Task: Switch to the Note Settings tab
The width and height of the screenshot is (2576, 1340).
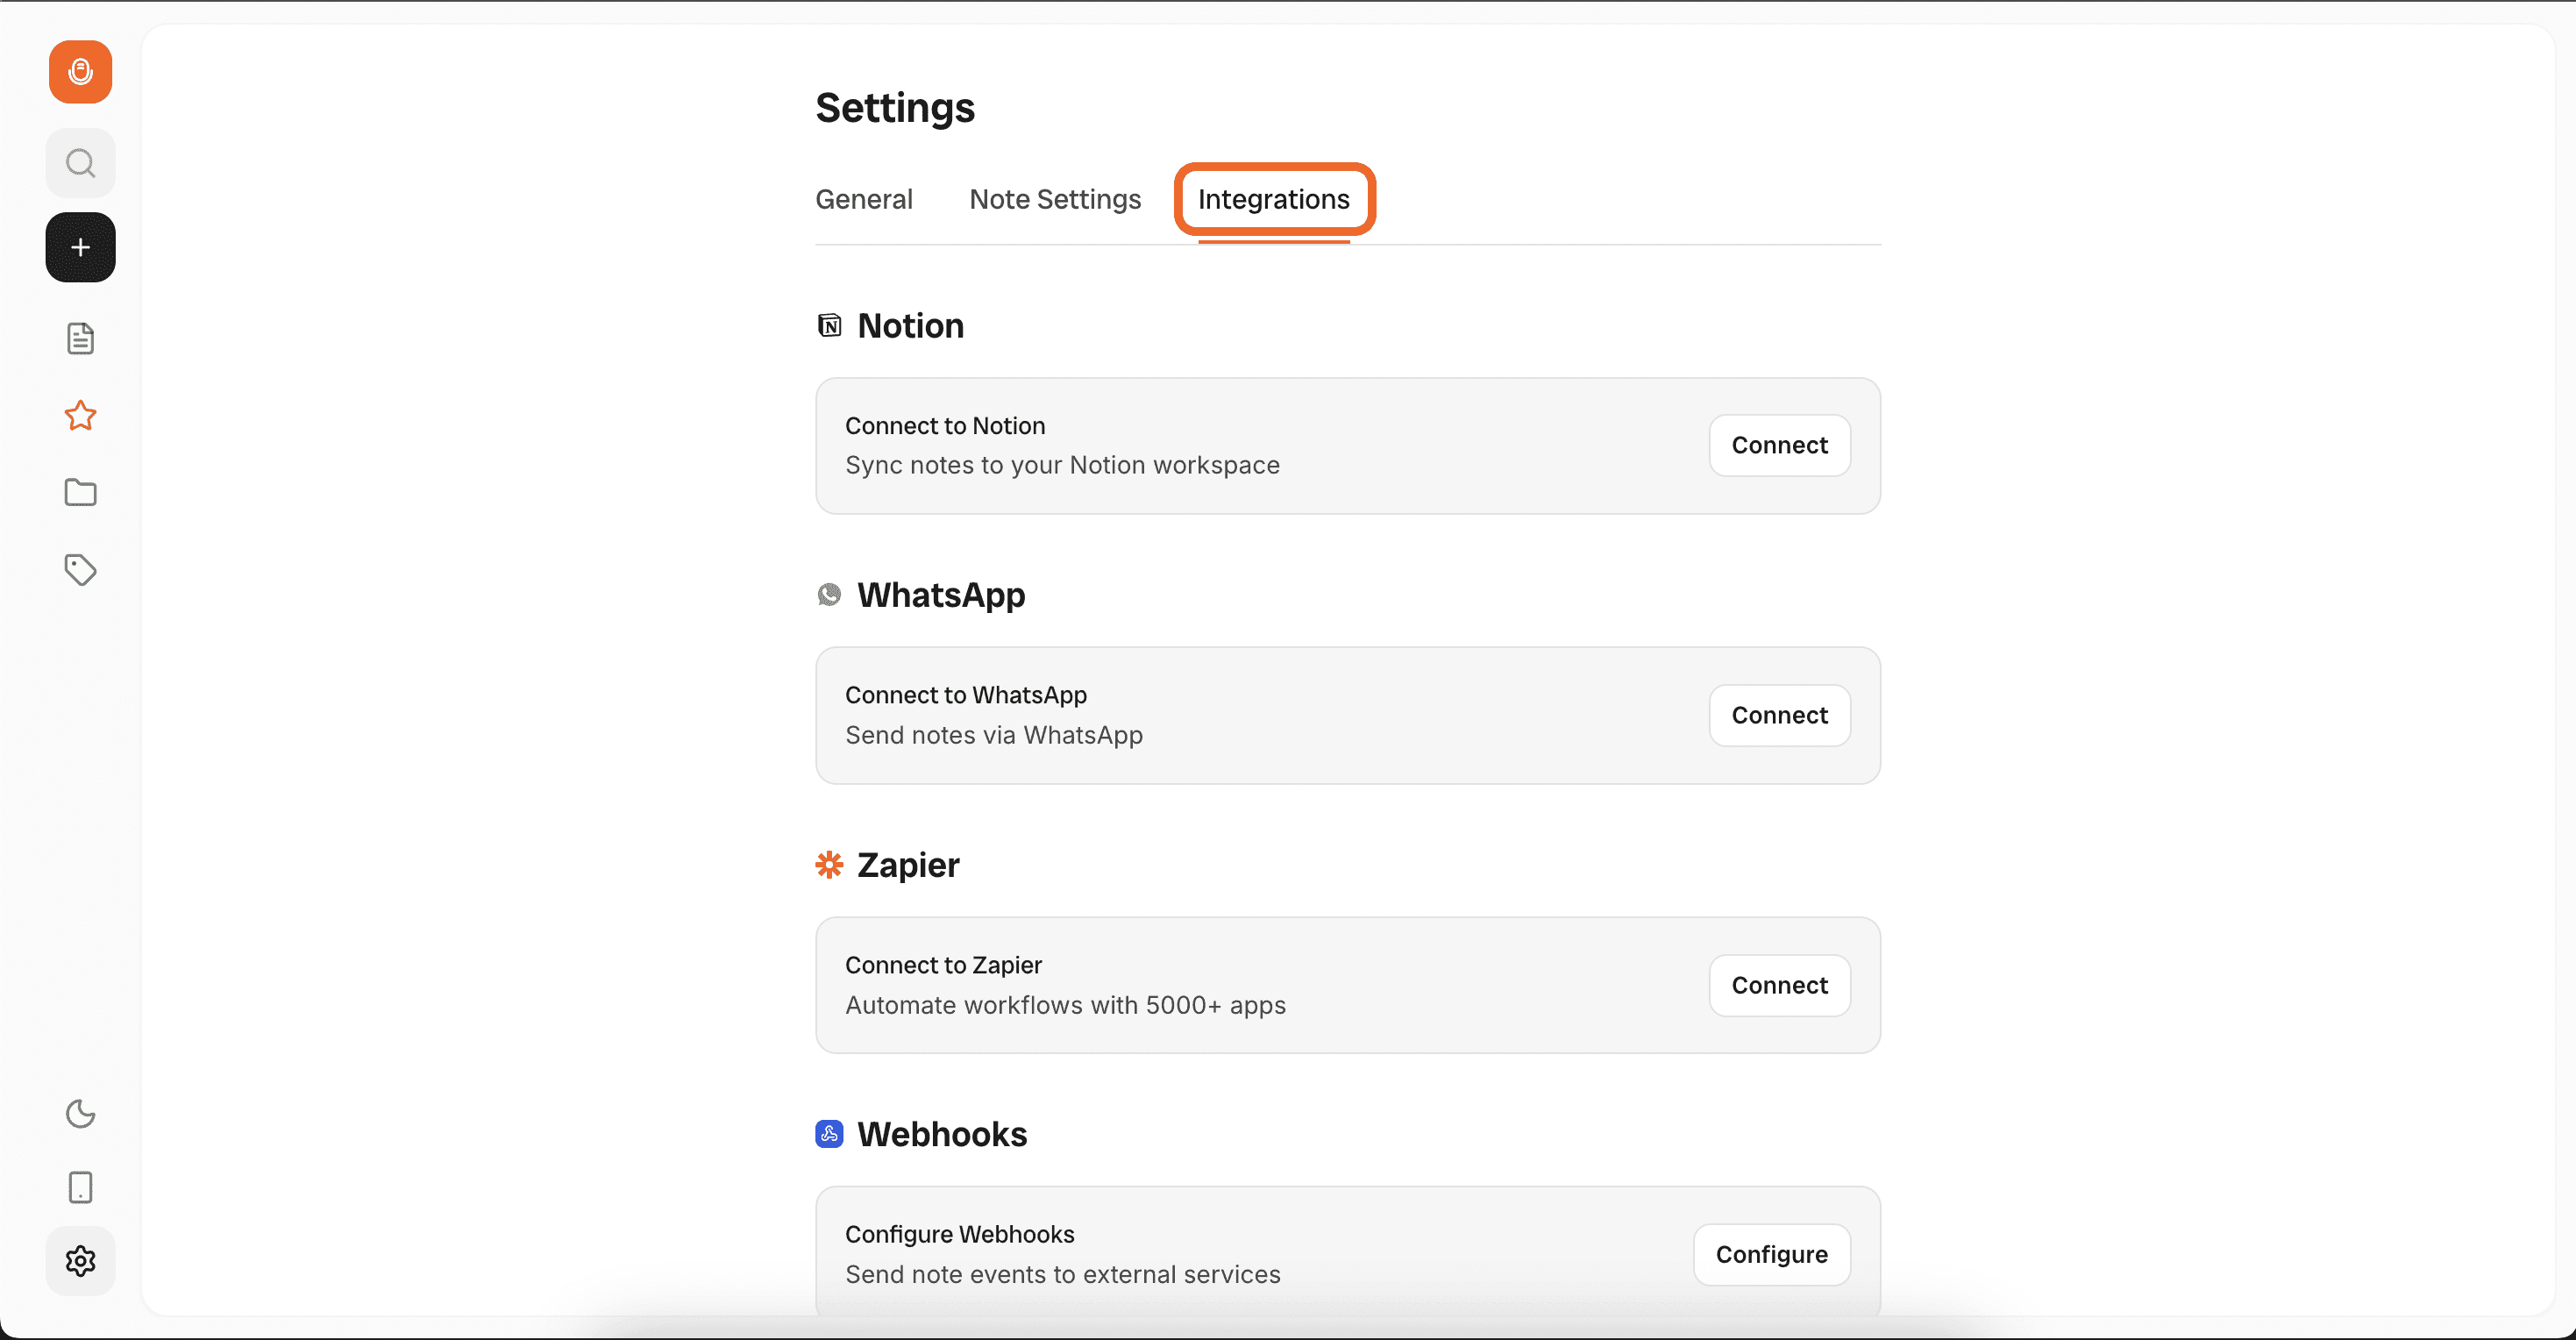Action: pyautogui.click(x=1054, y=199)
